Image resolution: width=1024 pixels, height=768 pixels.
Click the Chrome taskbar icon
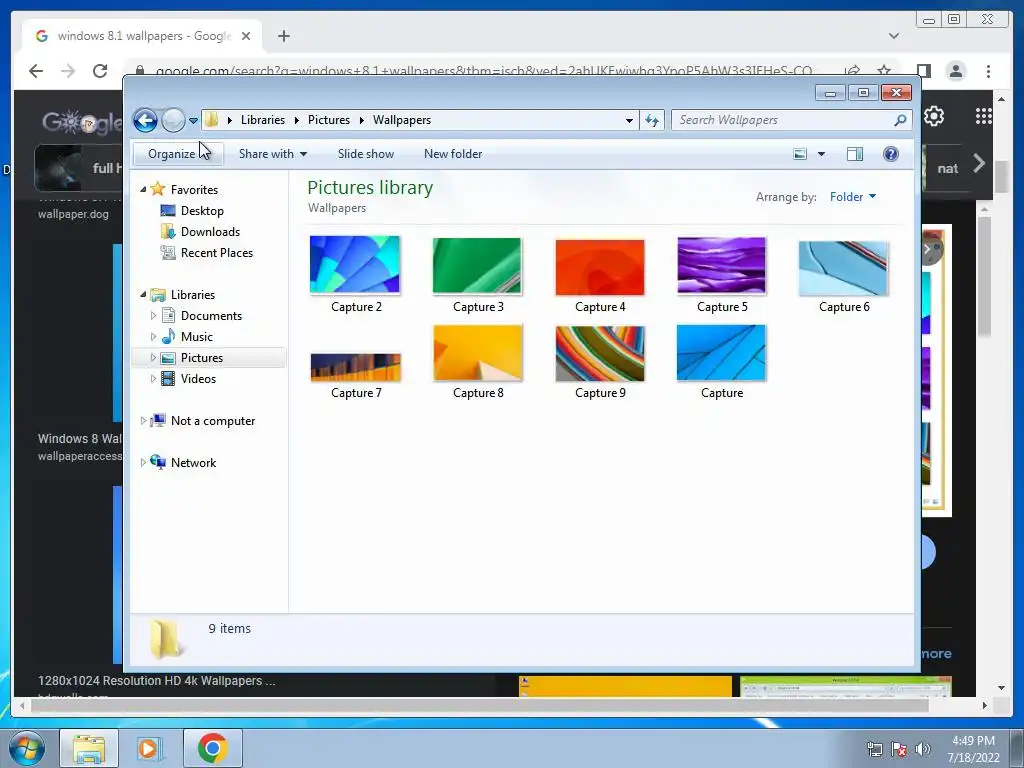click(x=212, y=748)
